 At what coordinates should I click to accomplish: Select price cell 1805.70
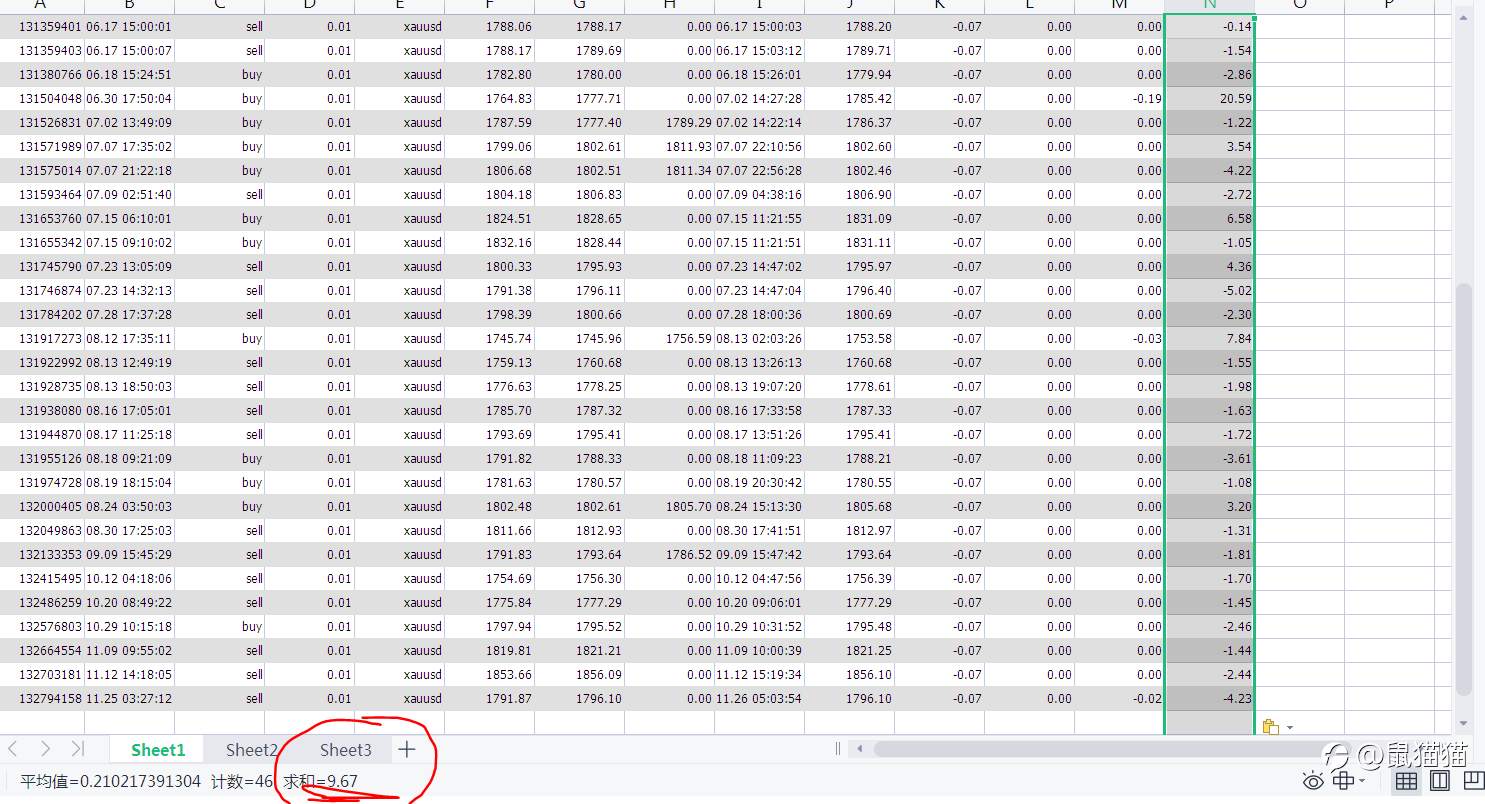click(x=669, y=507)
